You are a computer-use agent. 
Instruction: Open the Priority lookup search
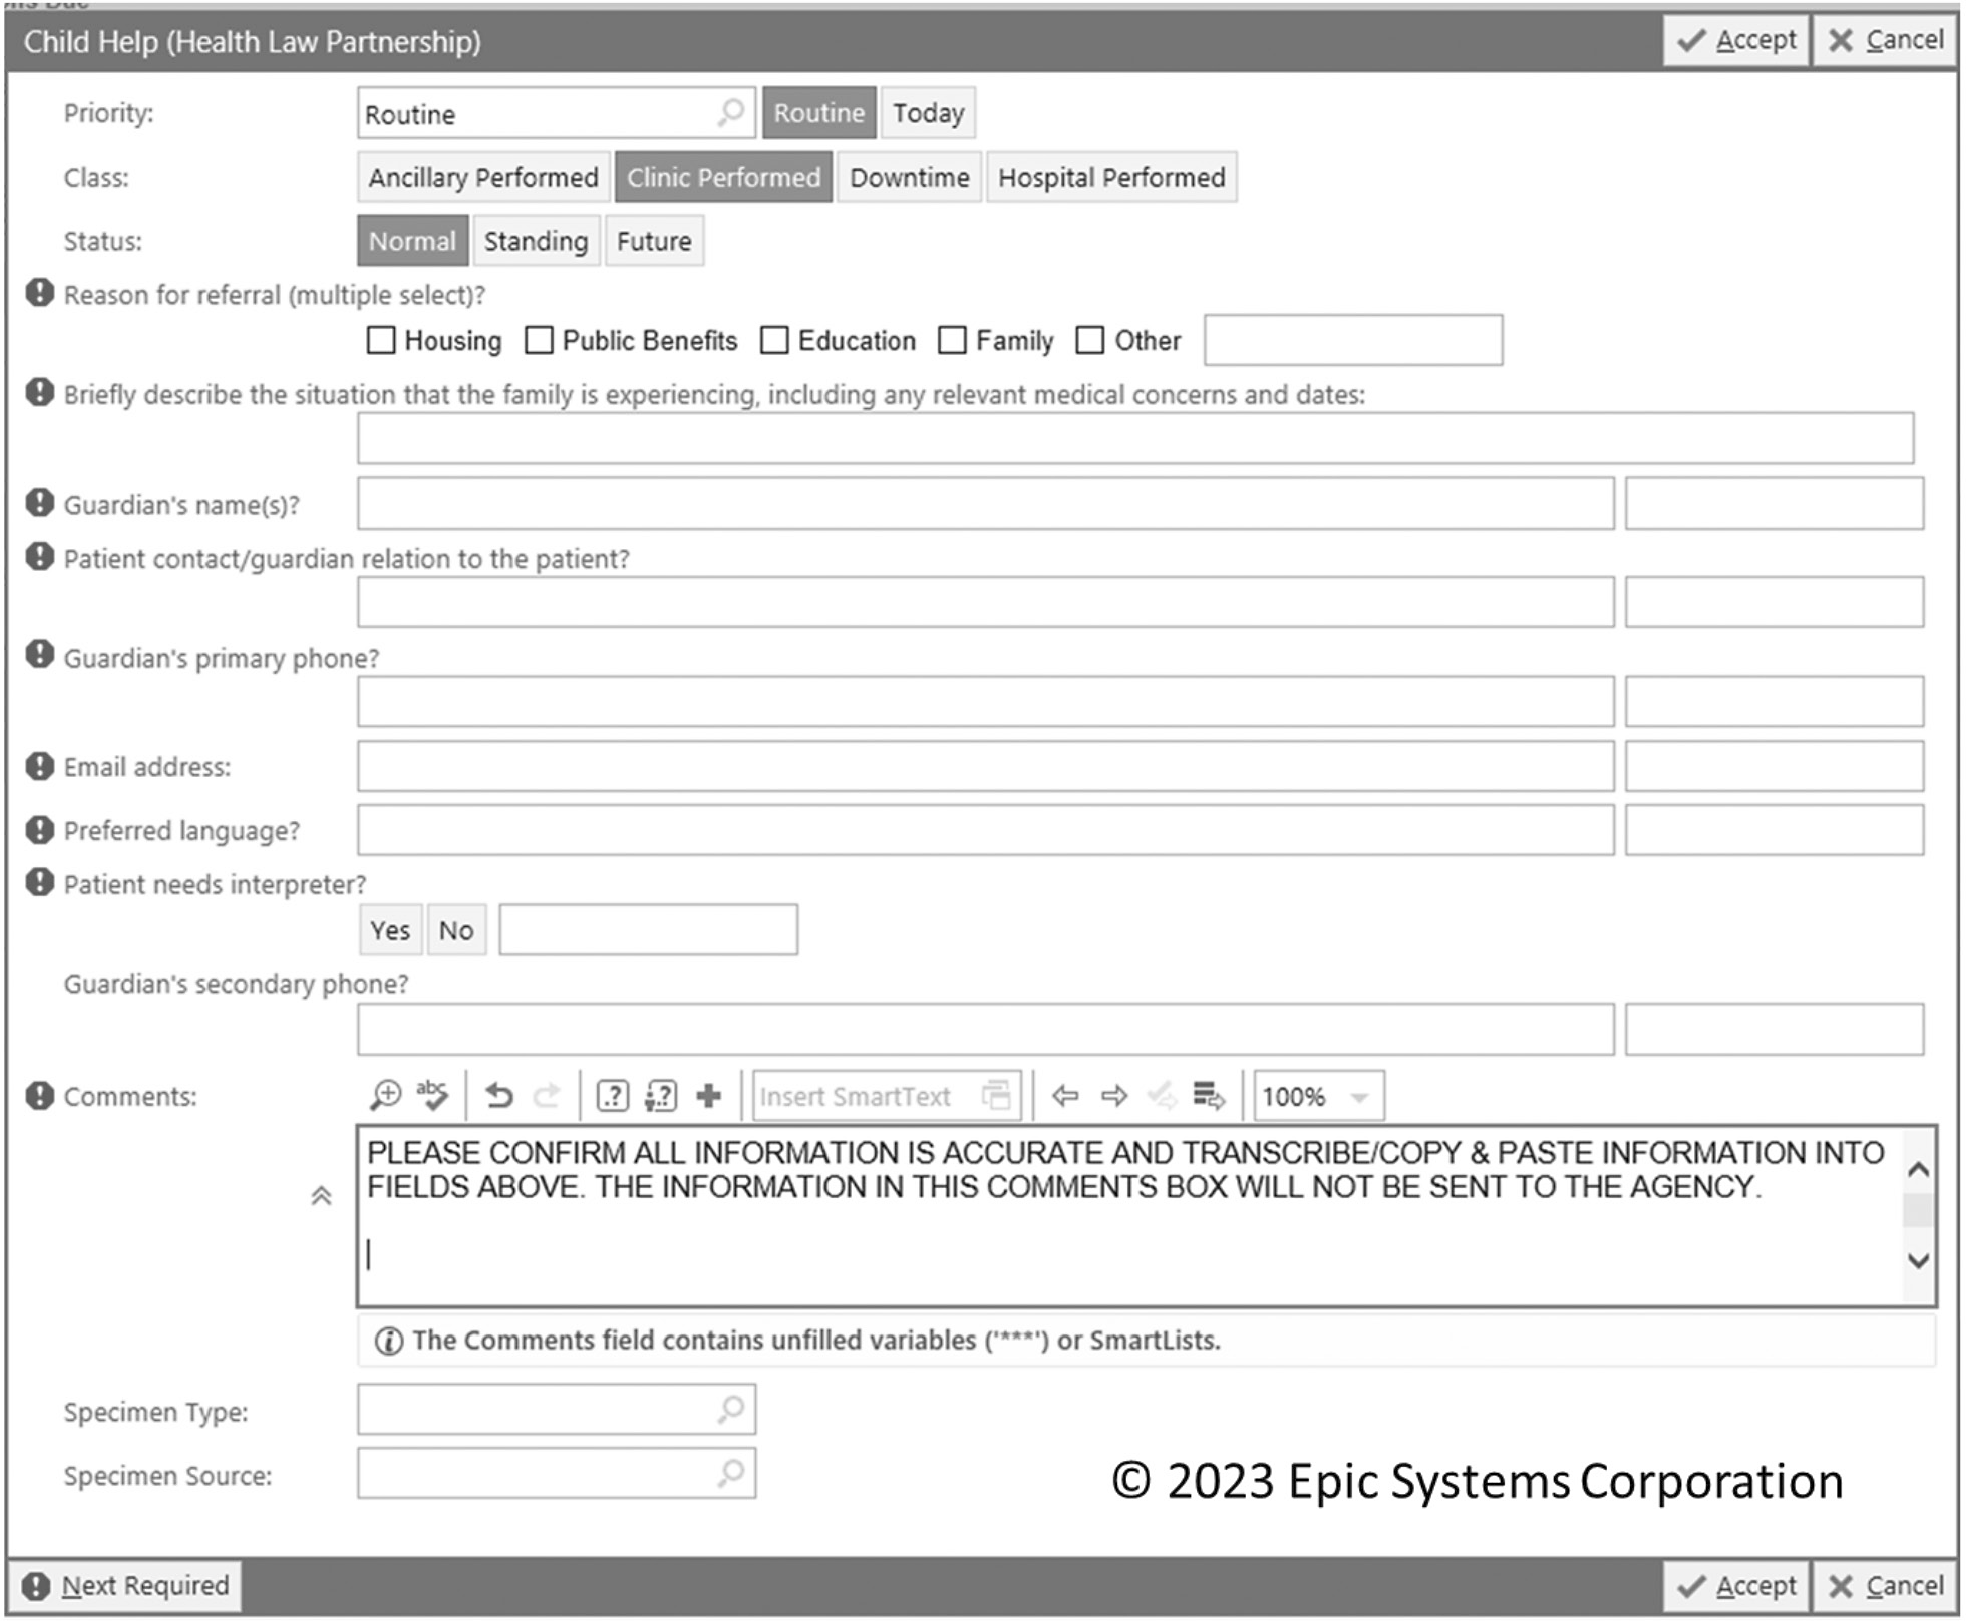[731, 113]
